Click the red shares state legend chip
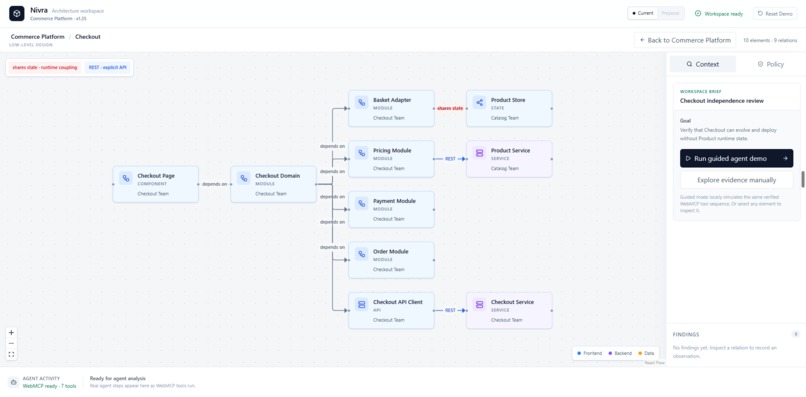 click(x=45, y=67)
